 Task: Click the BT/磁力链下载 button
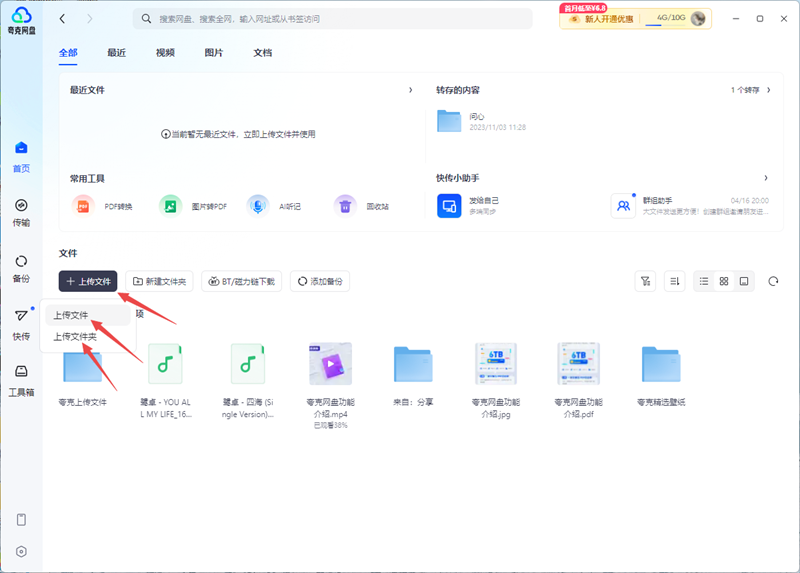coord(242,282)
